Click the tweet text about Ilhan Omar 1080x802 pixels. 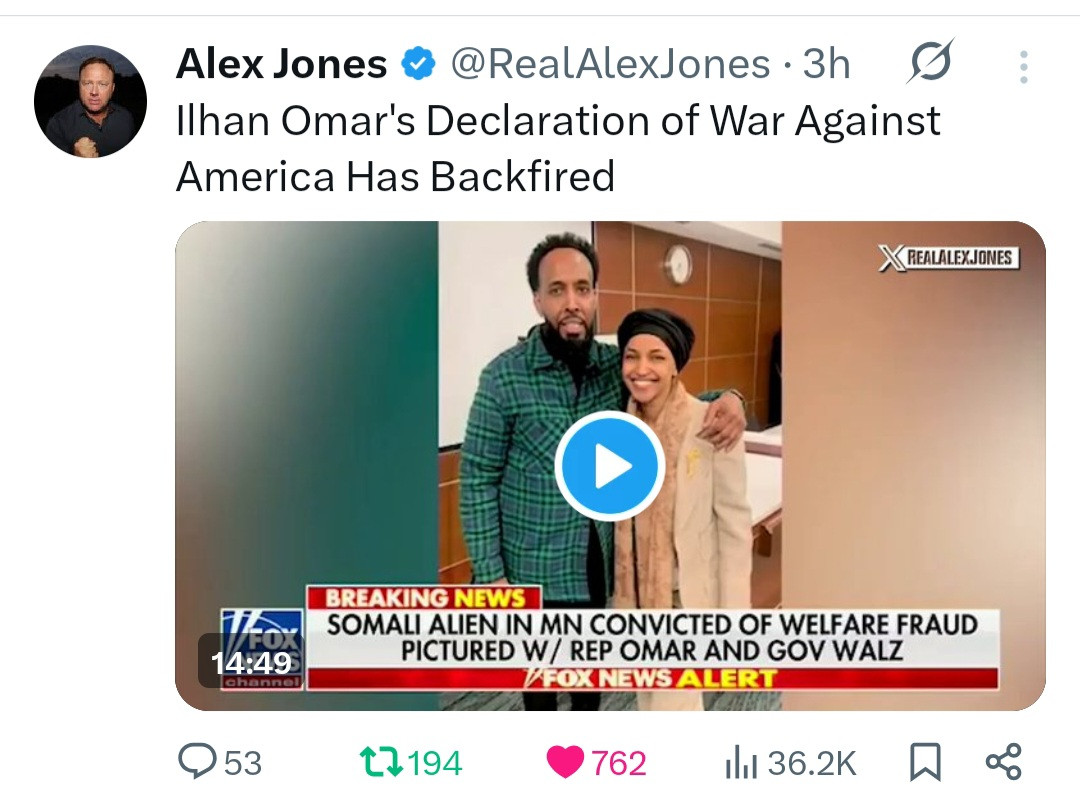tap(558, 148)
